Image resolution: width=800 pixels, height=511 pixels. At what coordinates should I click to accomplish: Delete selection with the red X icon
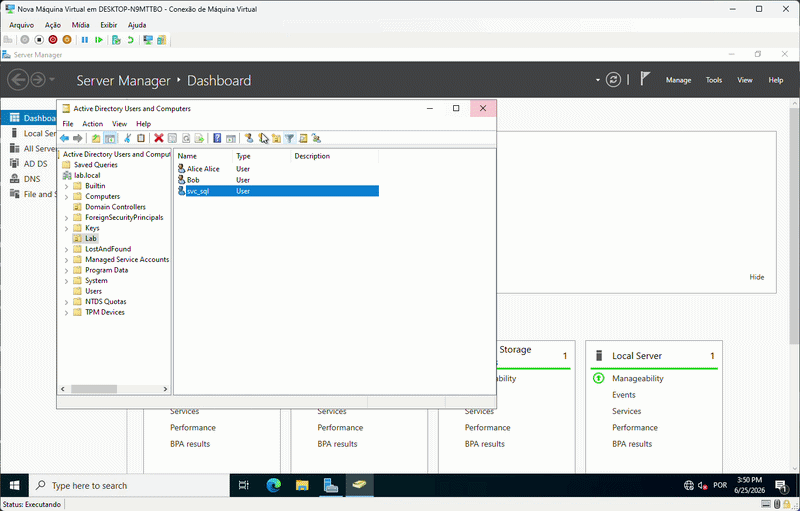[x=159, y=138]
